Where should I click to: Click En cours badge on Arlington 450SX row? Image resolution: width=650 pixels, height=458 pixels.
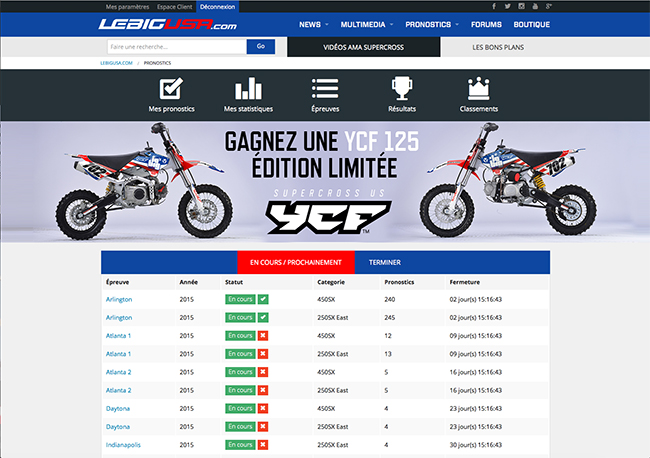pos(240,299)
